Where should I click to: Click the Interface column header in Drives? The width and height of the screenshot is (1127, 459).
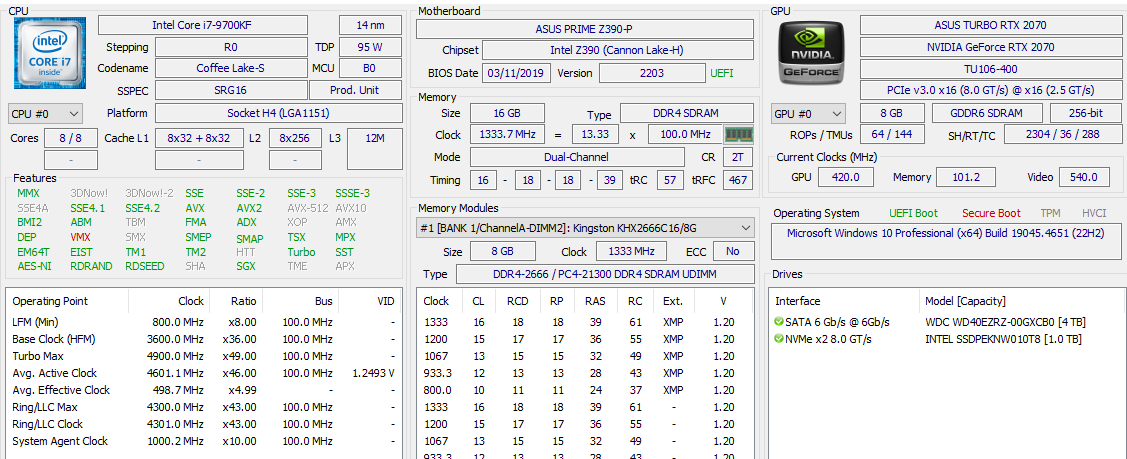(x=797, y=301)
